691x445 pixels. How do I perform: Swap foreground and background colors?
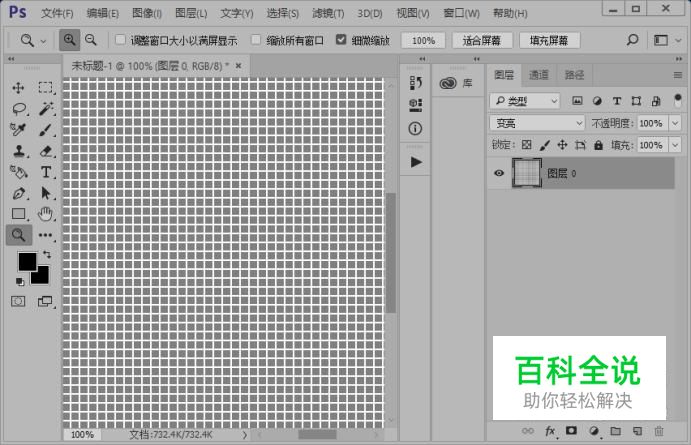coord(47,254)
